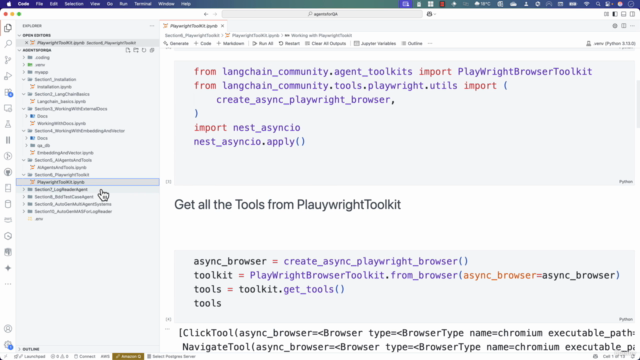Click Section6_PlaywrightToolkit breadcrumb
The image size is (640, 360).
(x=192, y=36)
